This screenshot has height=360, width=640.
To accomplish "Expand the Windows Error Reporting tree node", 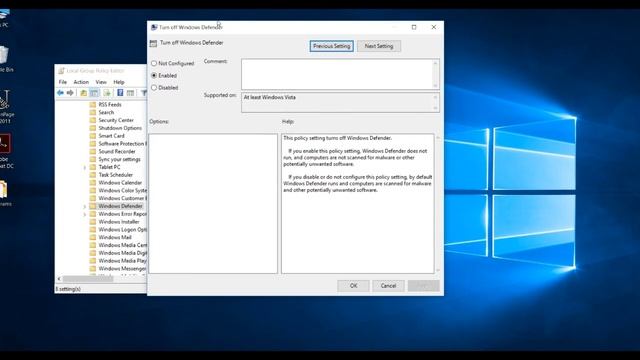I will (x=85, y=214).
